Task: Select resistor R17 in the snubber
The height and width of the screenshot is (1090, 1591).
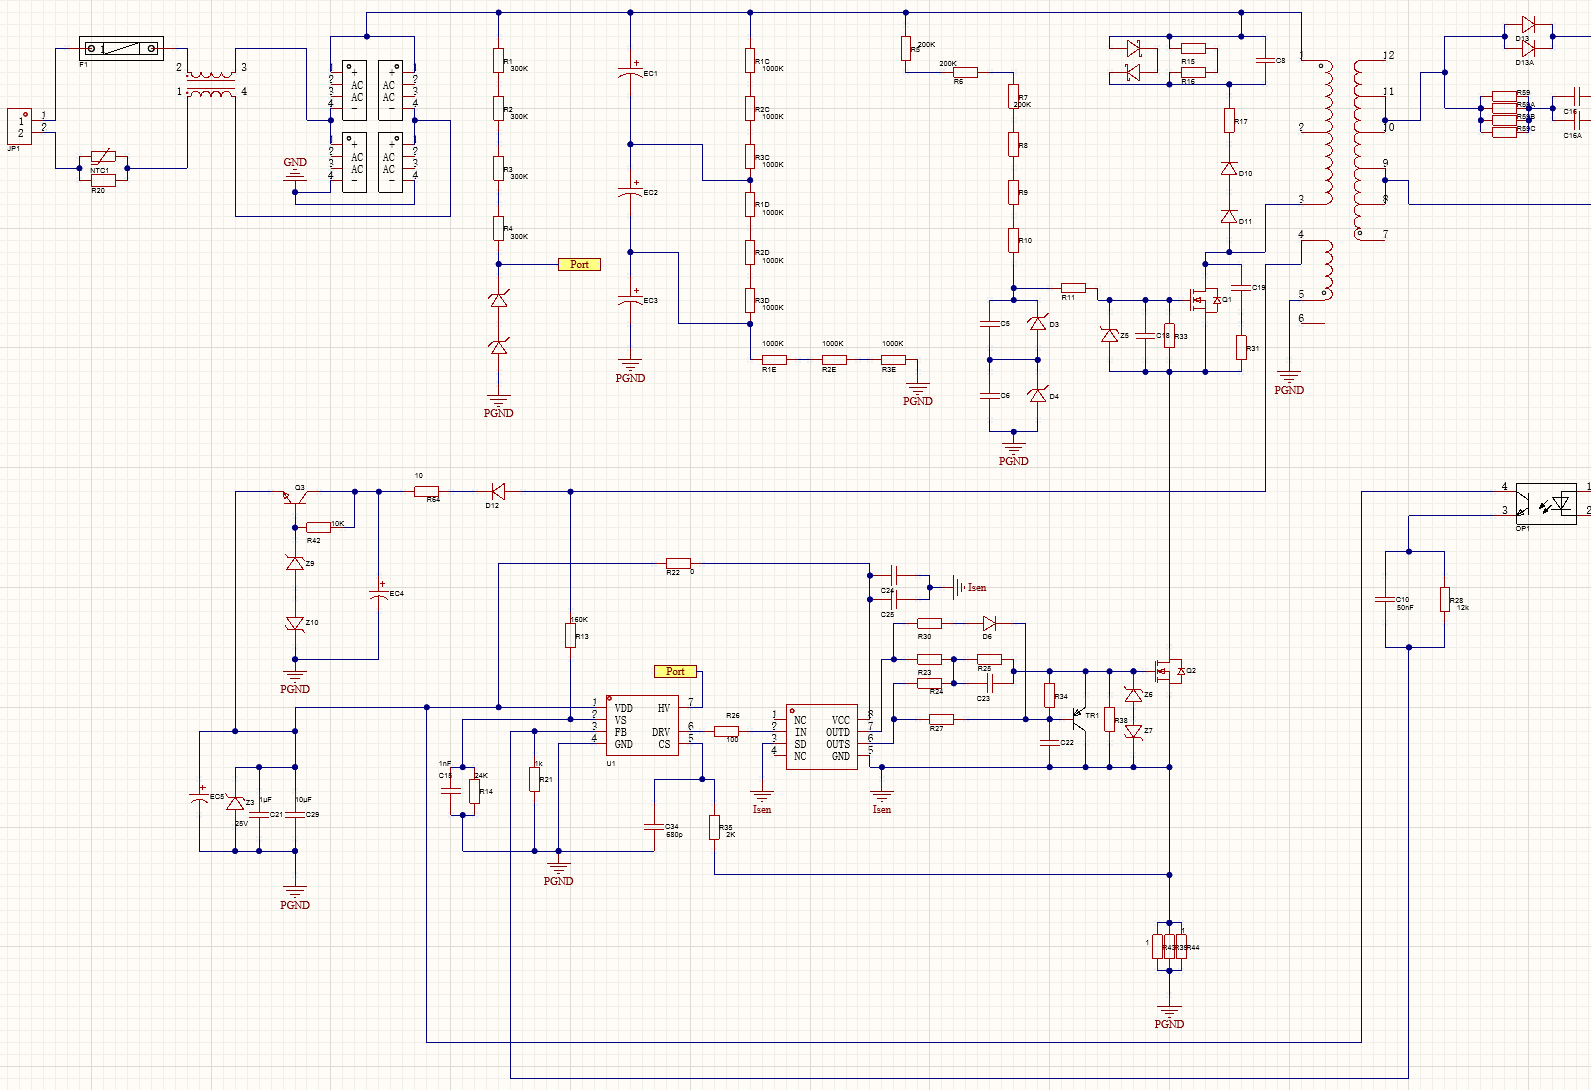Action: coord(1229,120)
